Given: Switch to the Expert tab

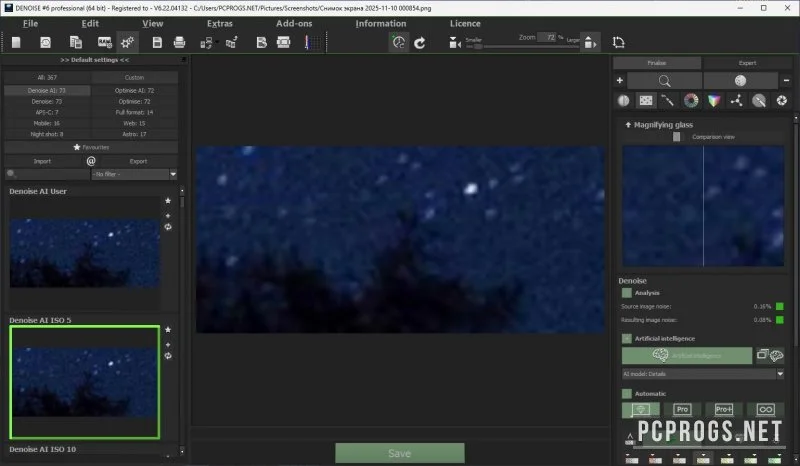Looking at the screenshot, I should coord(747,63).
